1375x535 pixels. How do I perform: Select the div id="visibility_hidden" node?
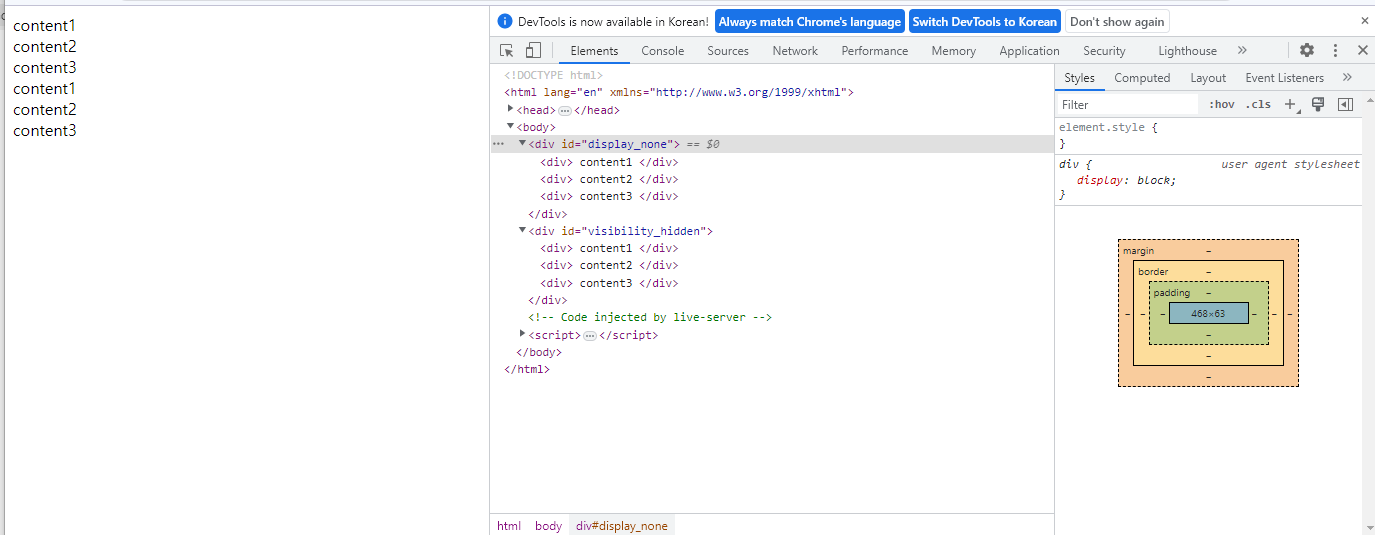click(620, 231)
